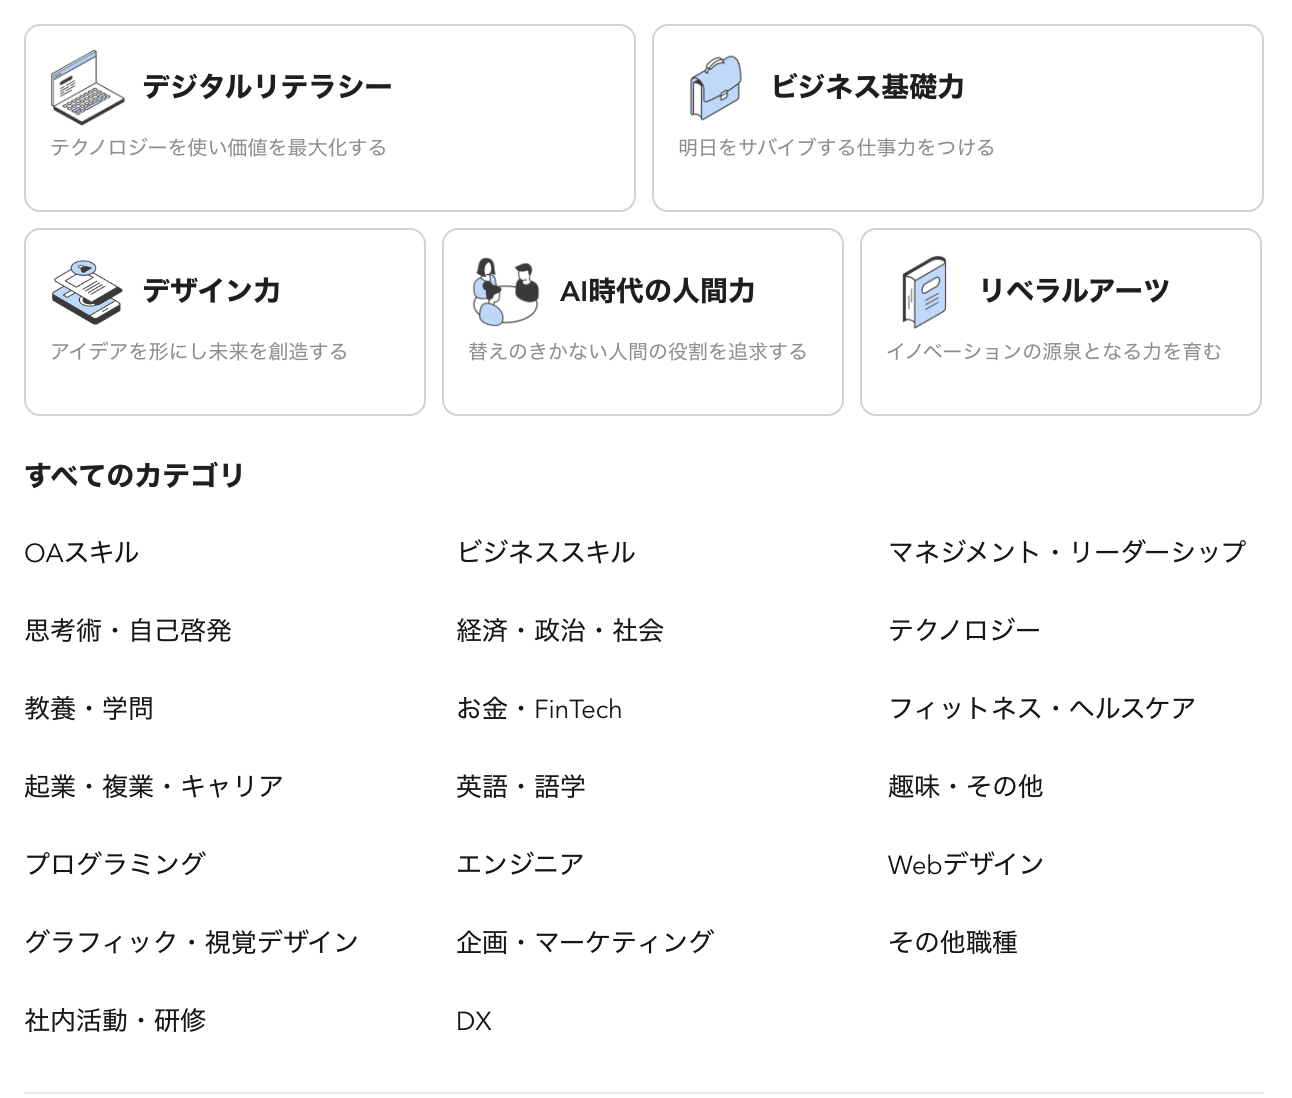
Task: Open マネジメント・リーダーシップ category
Action: (x=1067, y=552)
